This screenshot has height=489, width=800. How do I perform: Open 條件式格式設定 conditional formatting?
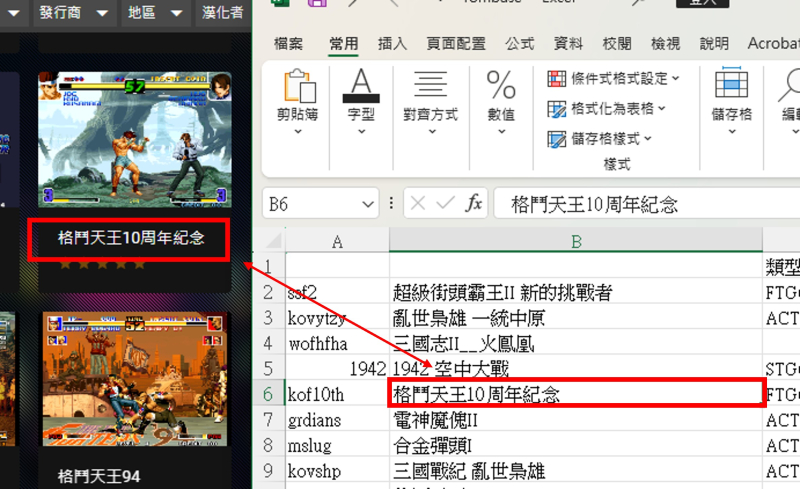coord(613,79)
